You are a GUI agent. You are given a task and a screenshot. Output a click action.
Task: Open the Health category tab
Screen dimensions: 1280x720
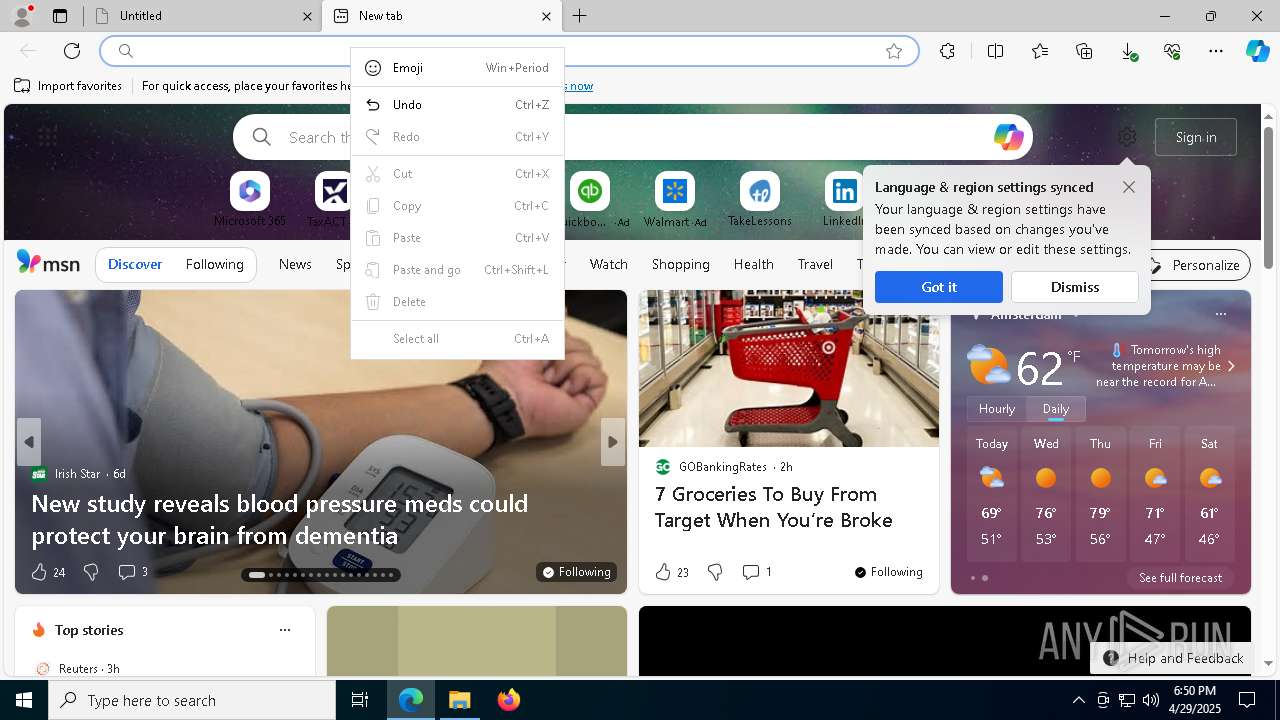[x=753, y=265]
